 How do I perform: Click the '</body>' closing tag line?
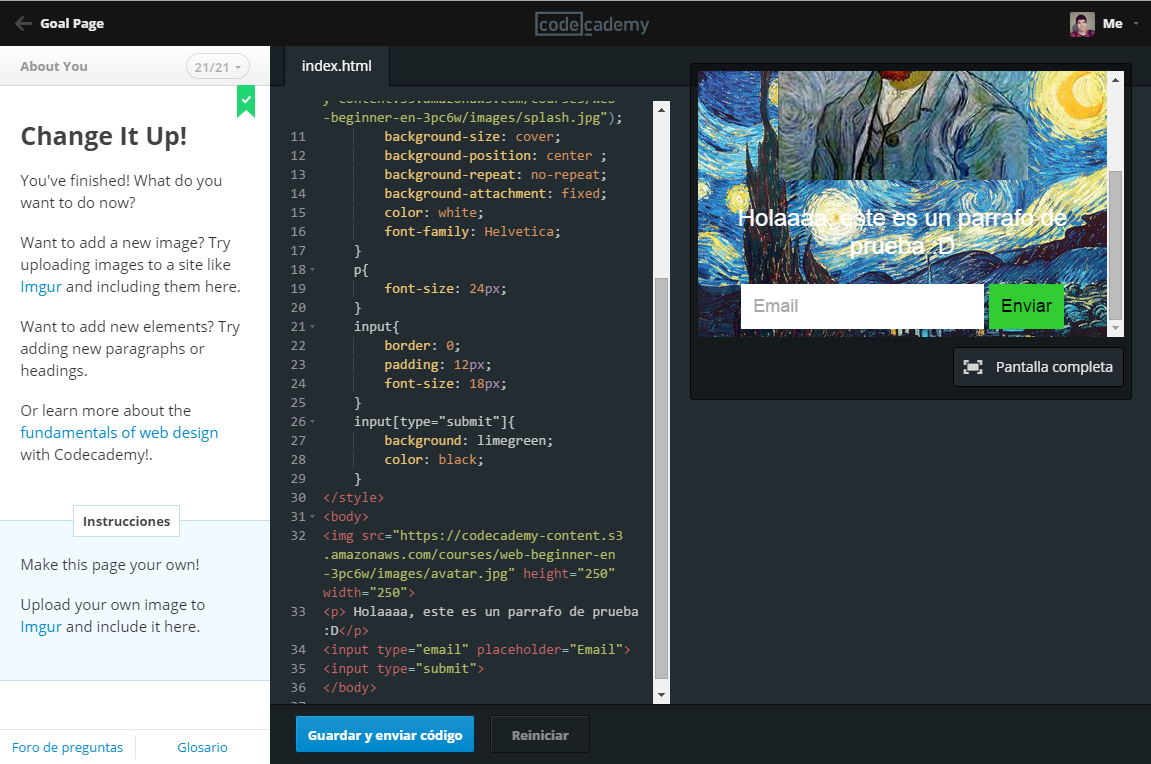(x=349, y=688)
